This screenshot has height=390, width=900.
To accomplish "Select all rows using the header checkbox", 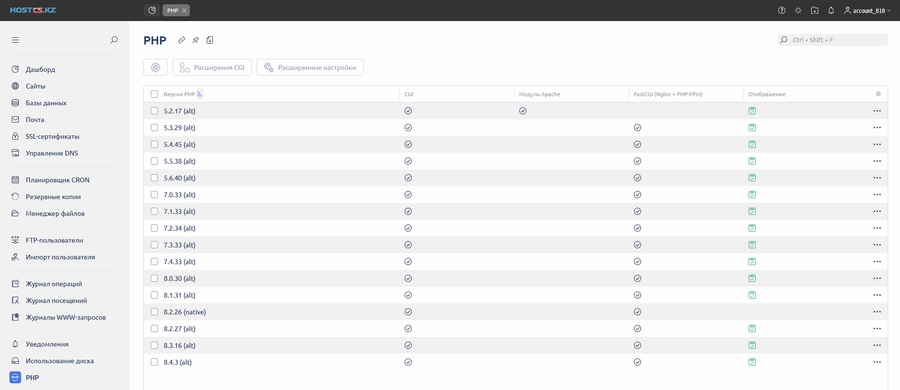I will point(154,94).
